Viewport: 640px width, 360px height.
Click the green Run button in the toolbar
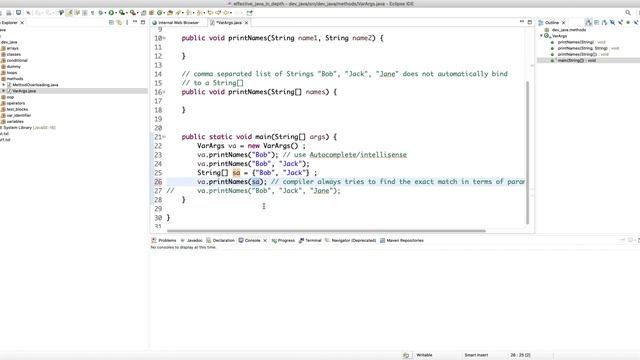(111, 13)
